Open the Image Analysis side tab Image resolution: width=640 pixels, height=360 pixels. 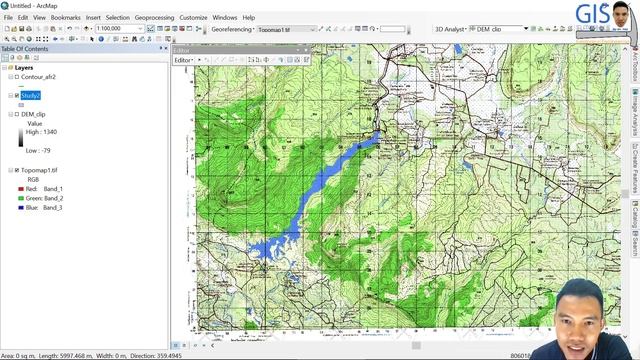[635, 112]
